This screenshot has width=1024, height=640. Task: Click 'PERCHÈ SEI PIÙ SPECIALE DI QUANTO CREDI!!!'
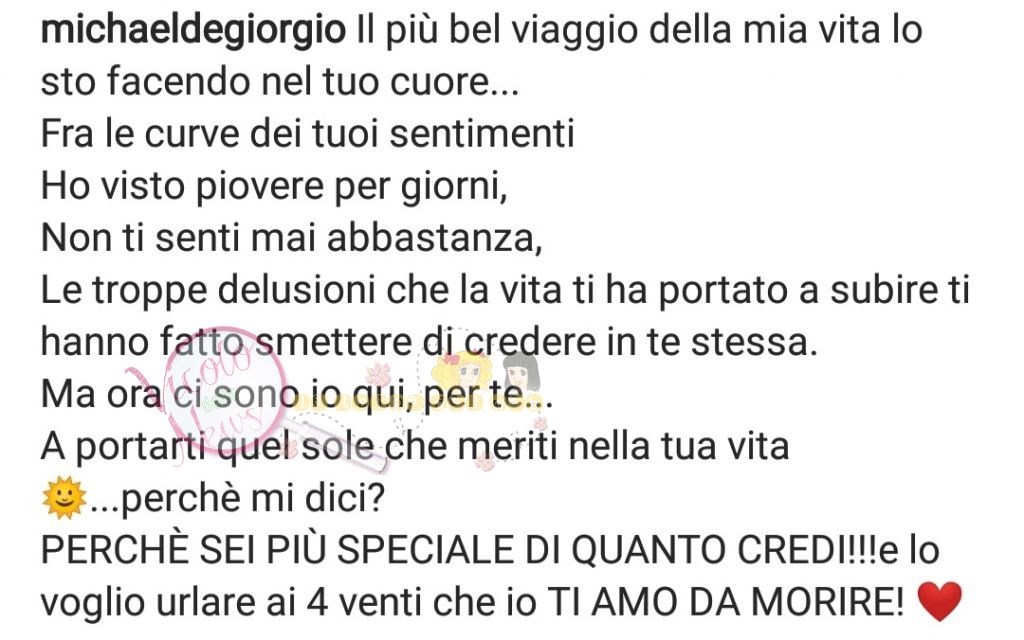[460, 550]
